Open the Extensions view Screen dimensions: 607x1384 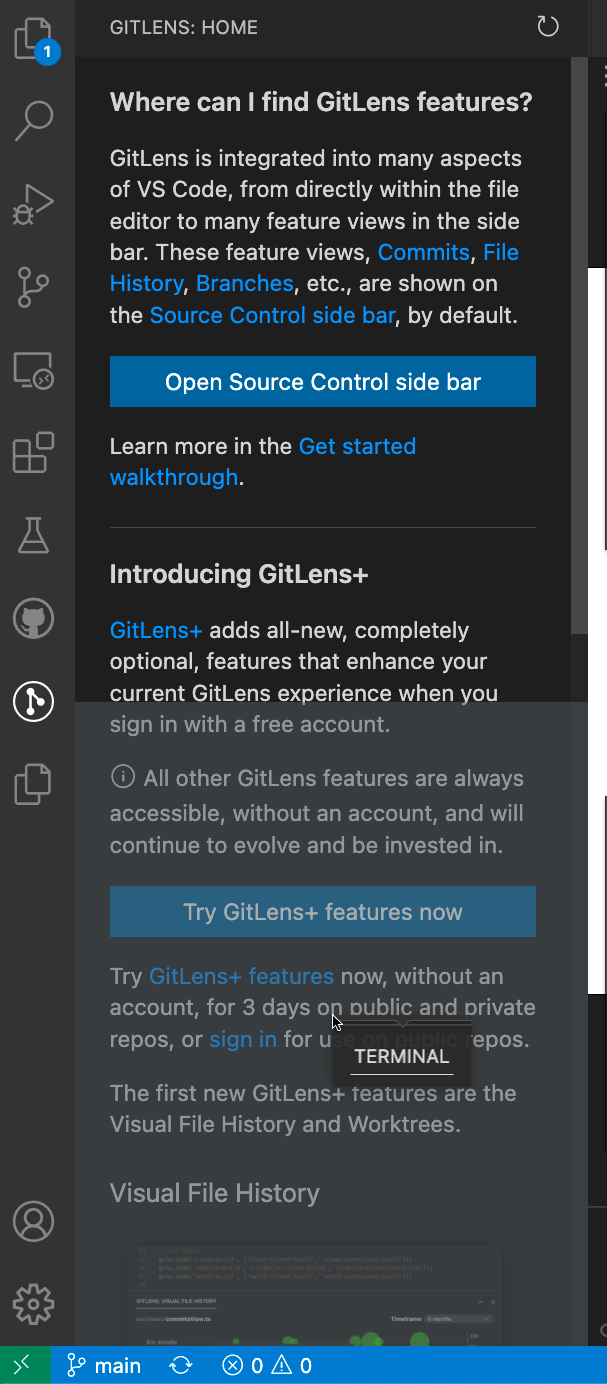click(x=33, y=453)
